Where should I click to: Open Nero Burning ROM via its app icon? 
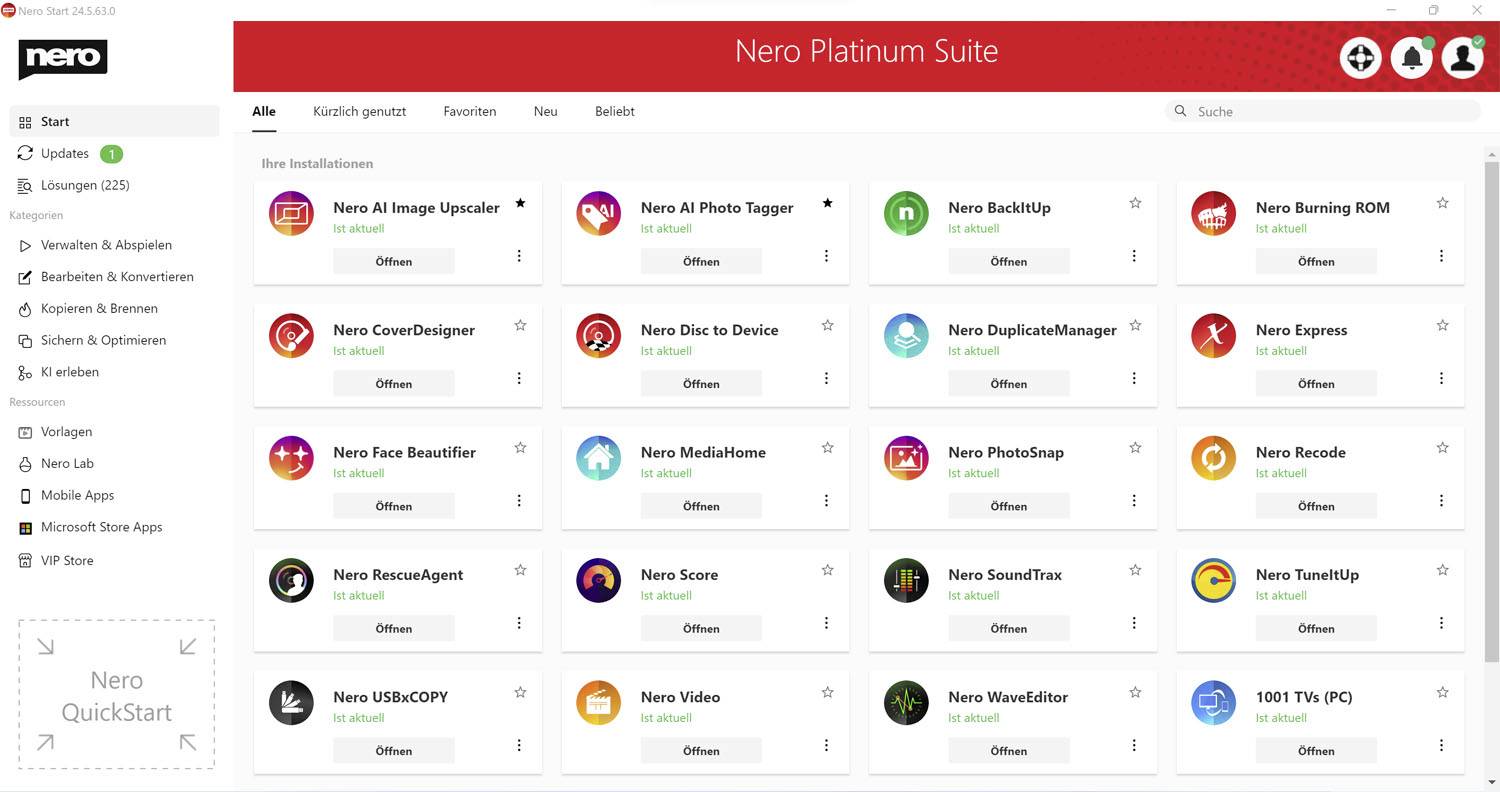tap(1213, 213)
